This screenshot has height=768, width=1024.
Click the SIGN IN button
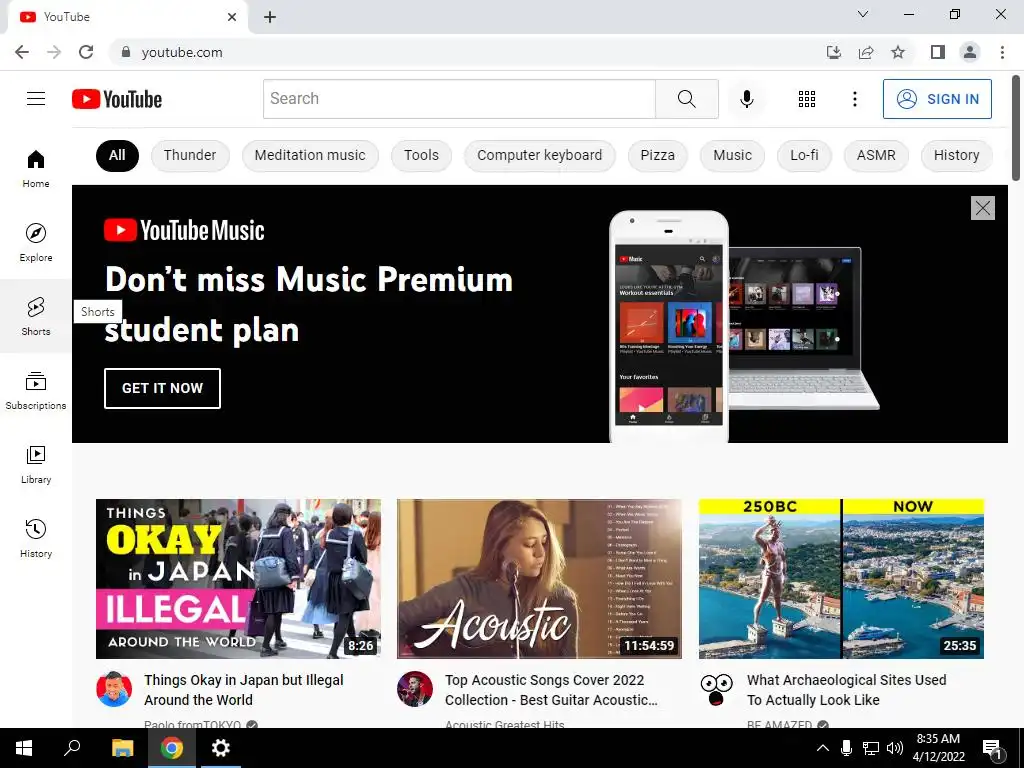(937, 99)
